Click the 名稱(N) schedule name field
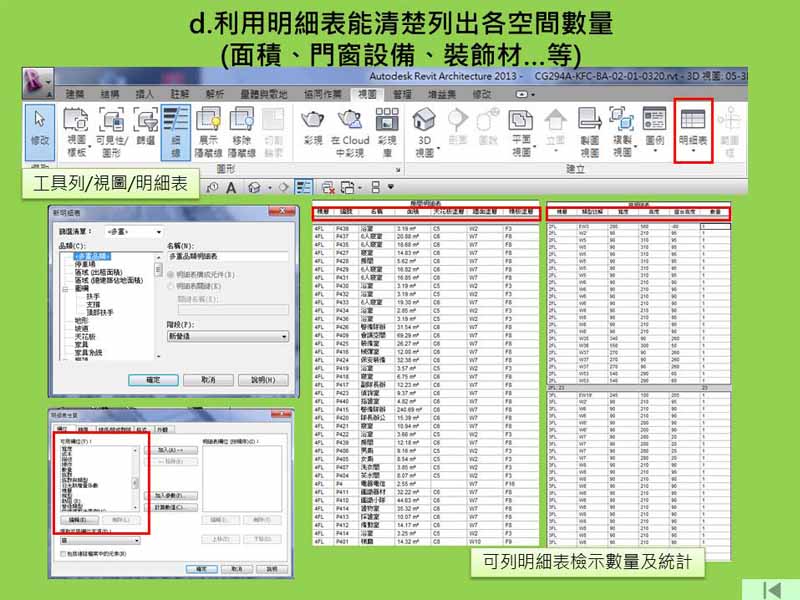The height and width of the screenshot is (600, 800). pos(228,257)
